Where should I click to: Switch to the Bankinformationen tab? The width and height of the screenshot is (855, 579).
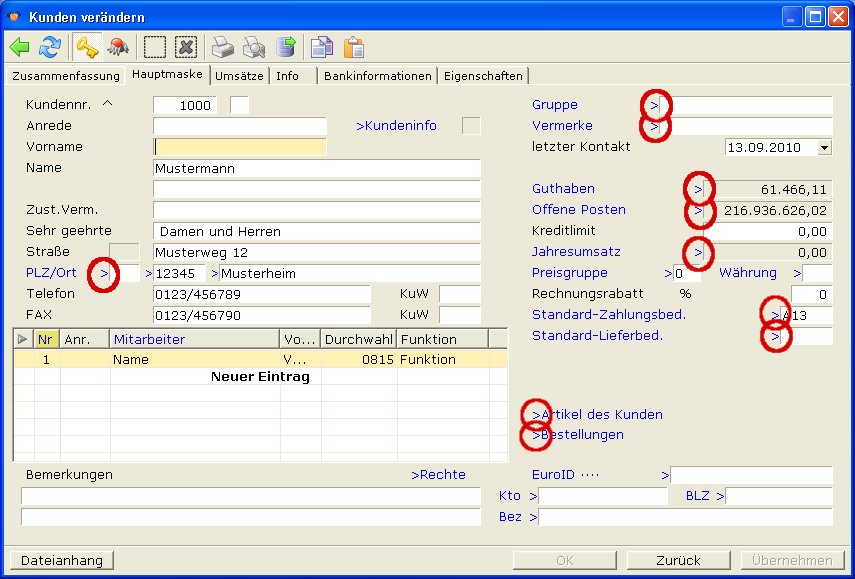tap(378, 76)
